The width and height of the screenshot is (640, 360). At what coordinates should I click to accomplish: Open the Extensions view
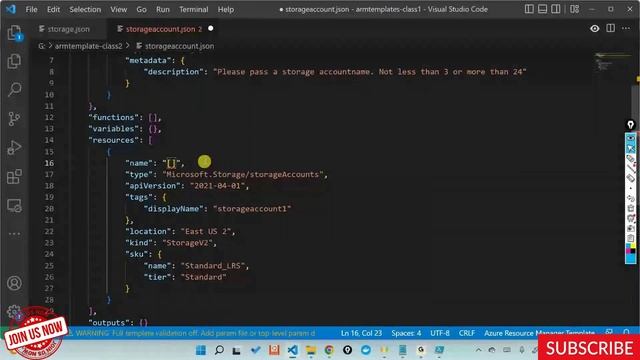(x=15, y=177)
